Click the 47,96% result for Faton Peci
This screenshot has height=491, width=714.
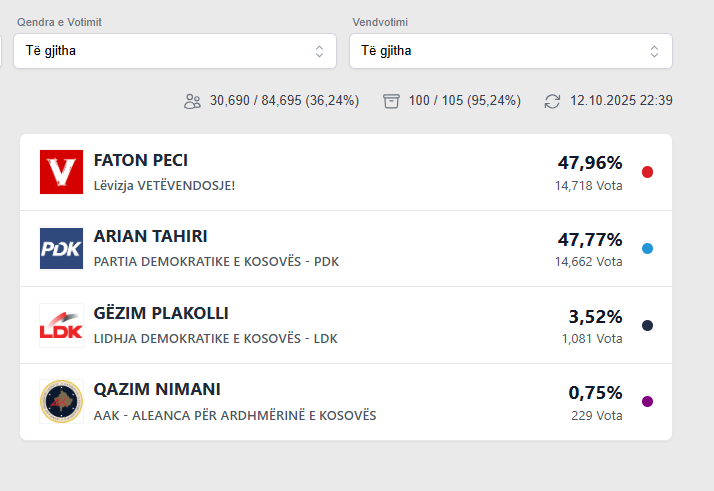coord(589,163)
